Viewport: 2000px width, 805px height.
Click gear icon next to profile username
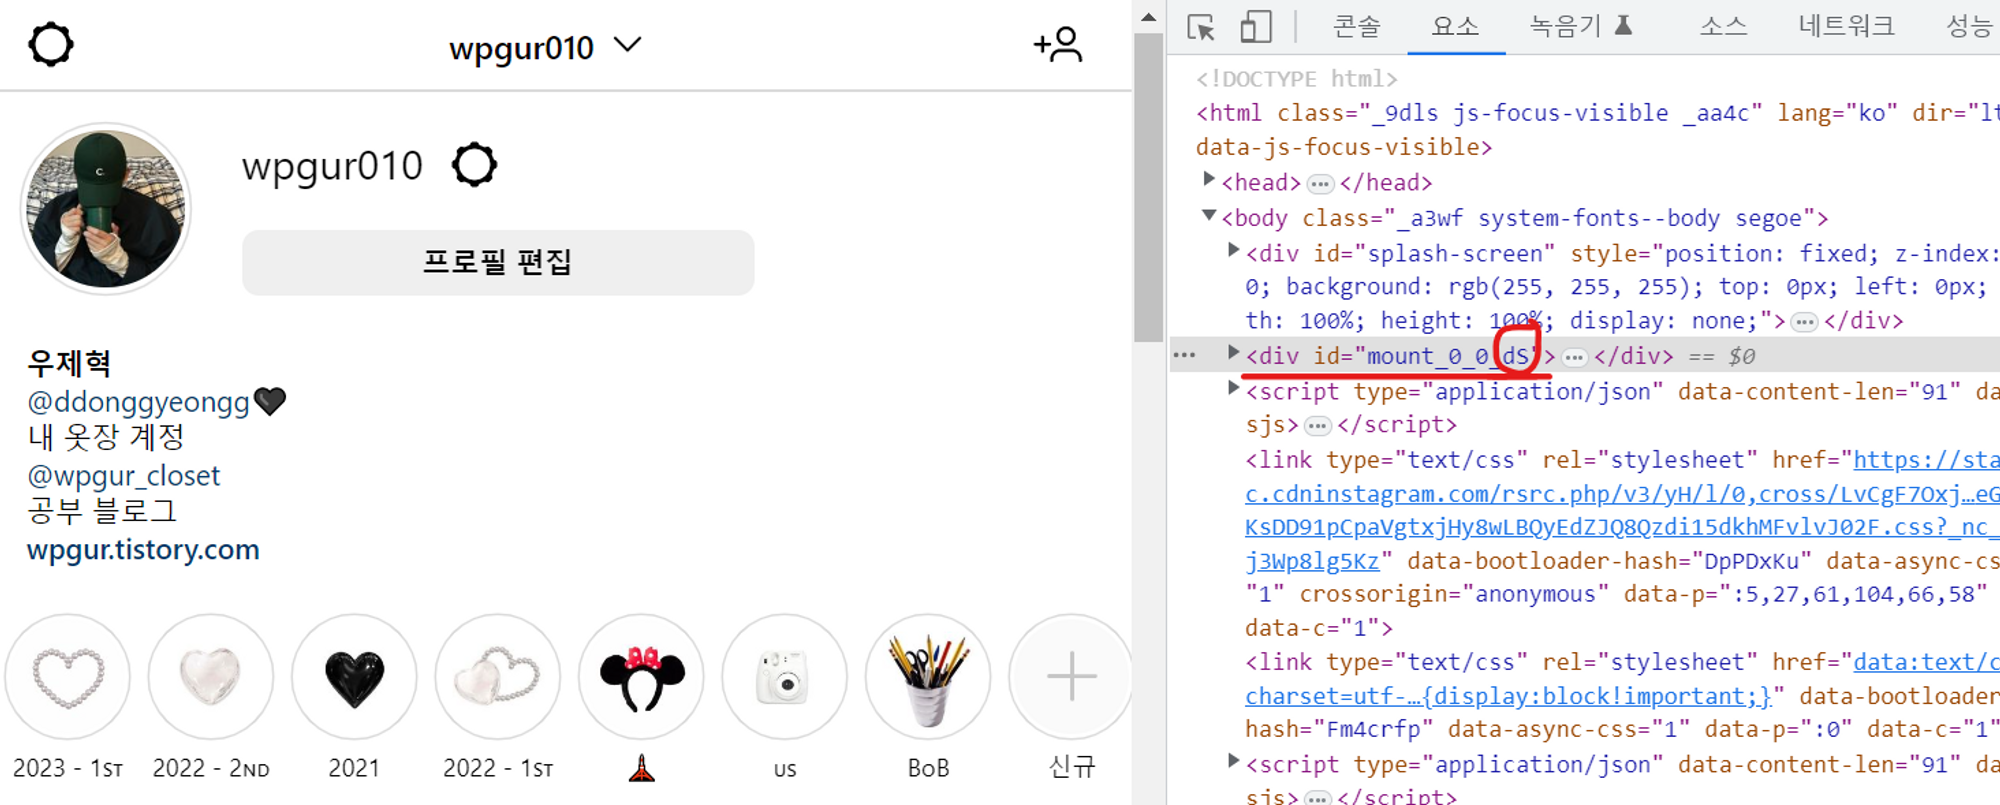coord(474,165)
